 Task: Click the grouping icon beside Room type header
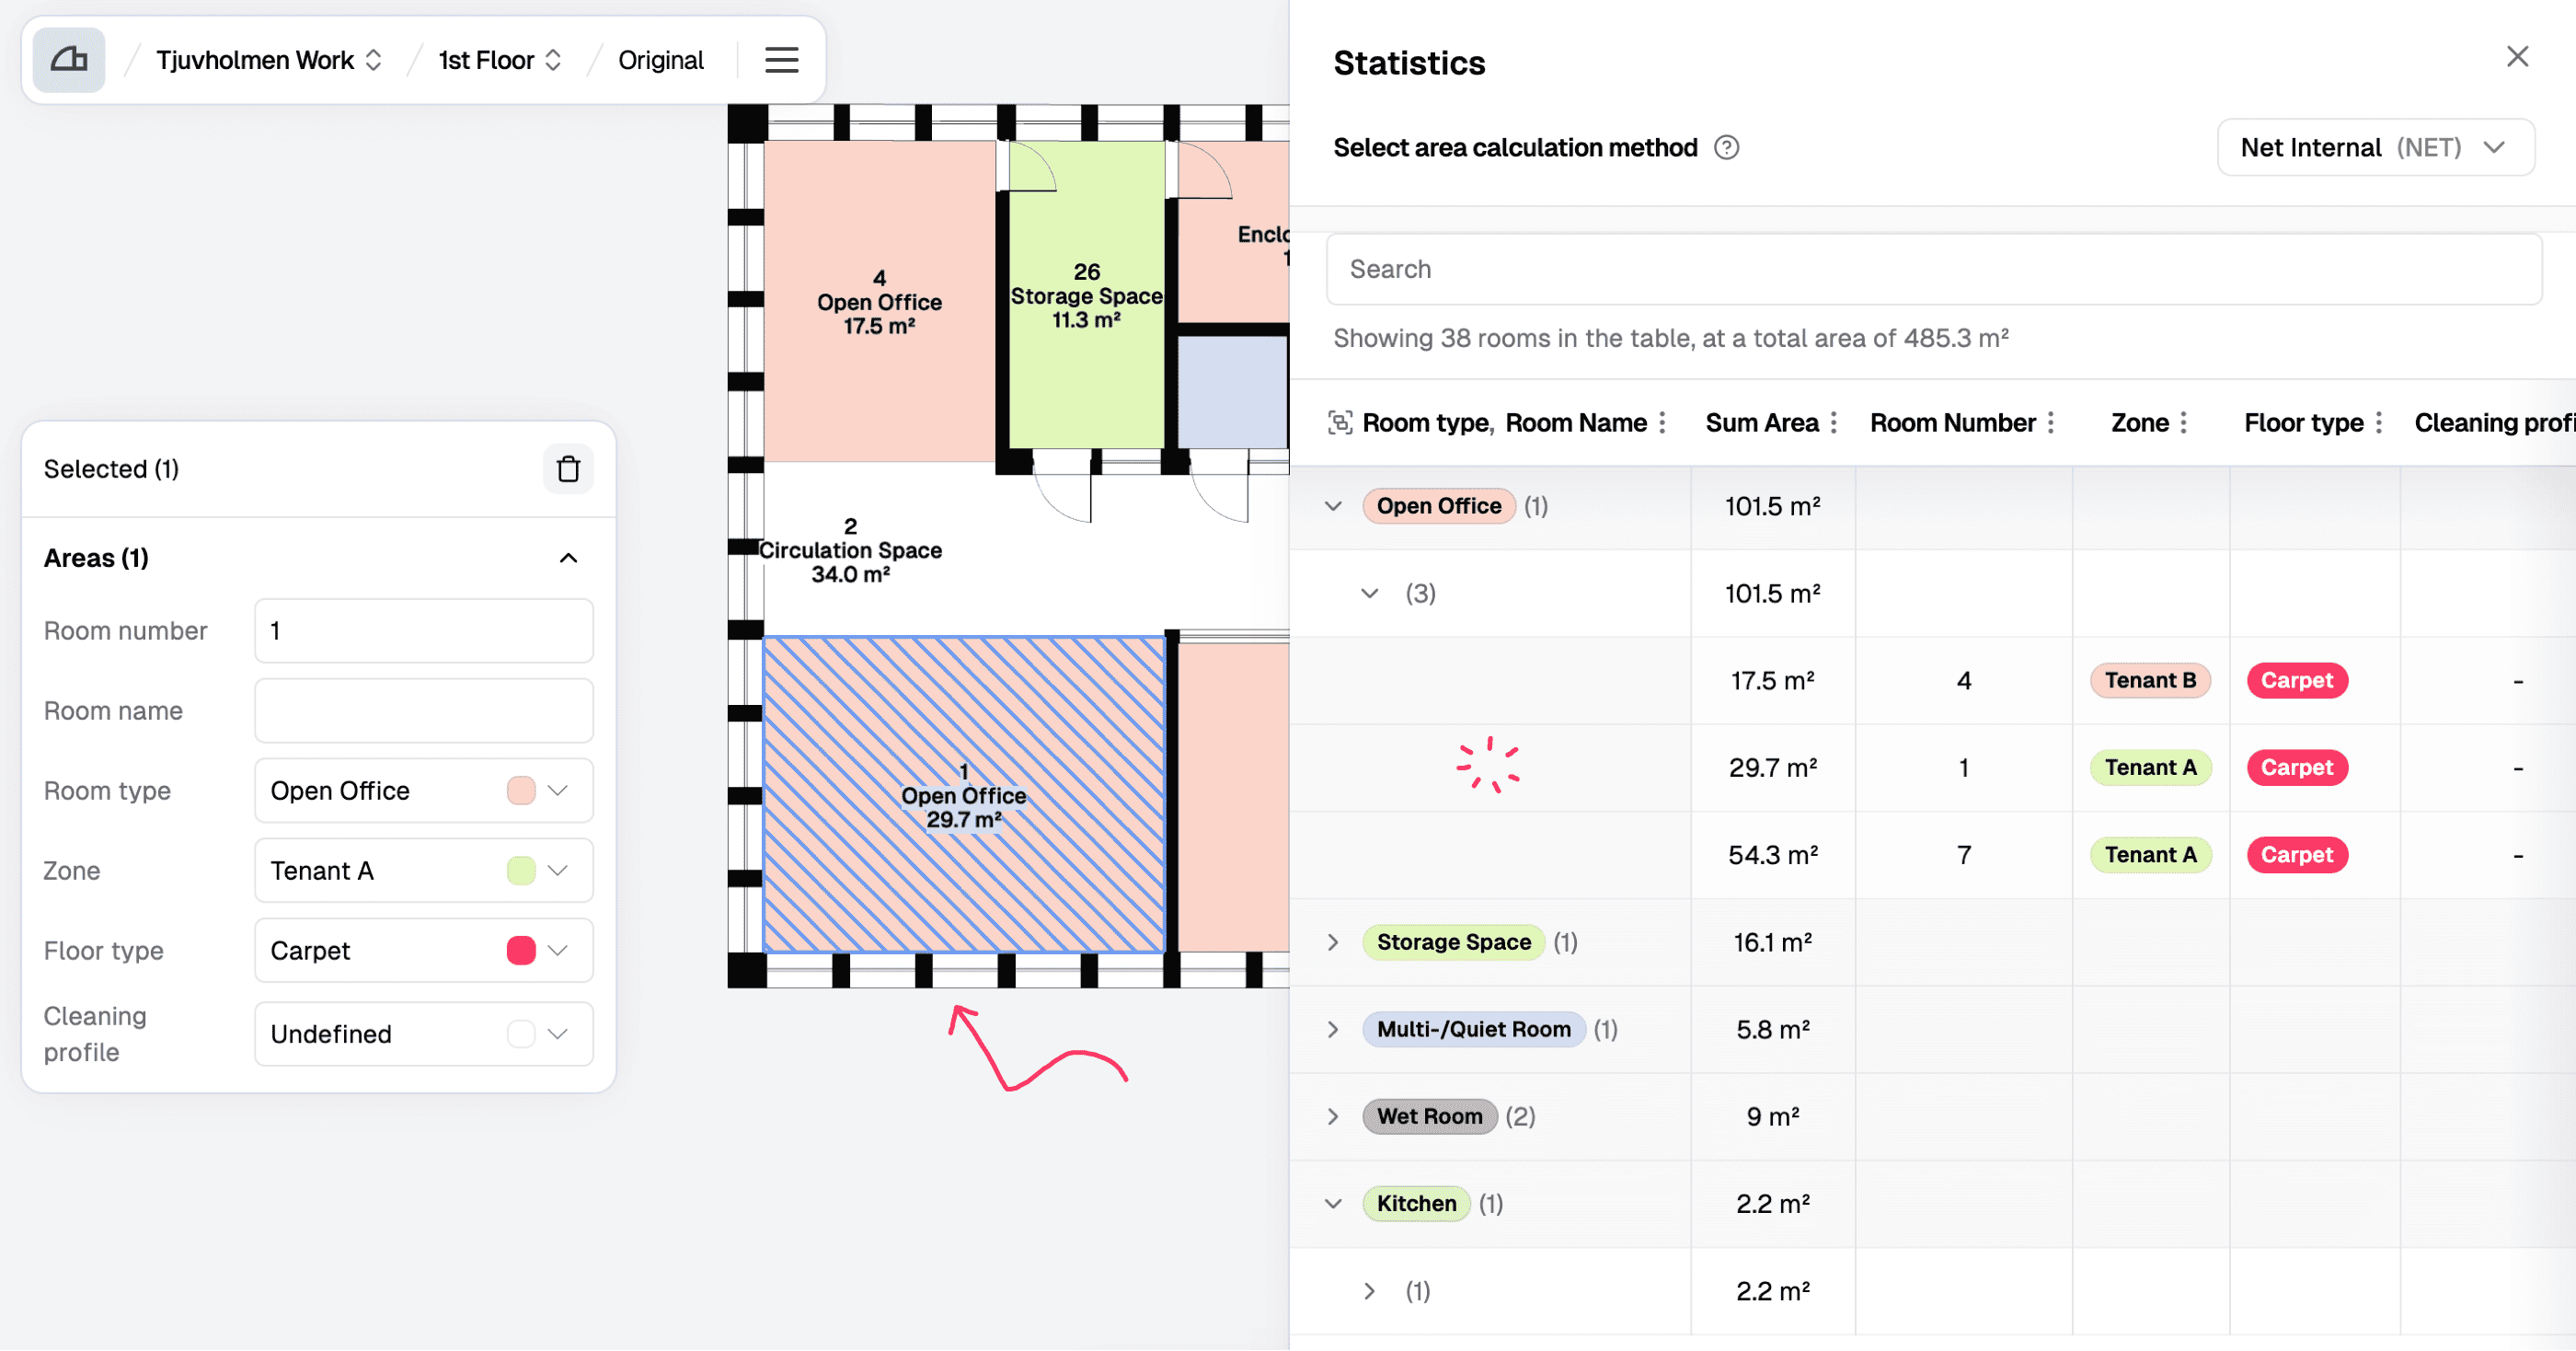coord(1339,423)
